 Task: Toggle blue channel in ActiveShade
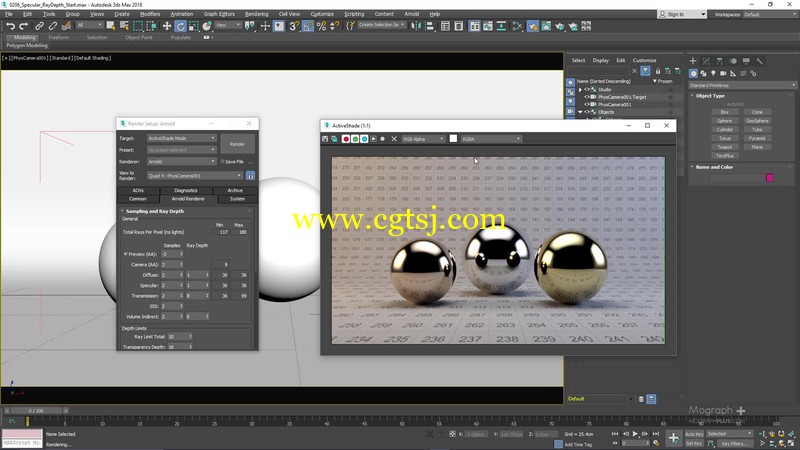(x=364, y=139)
